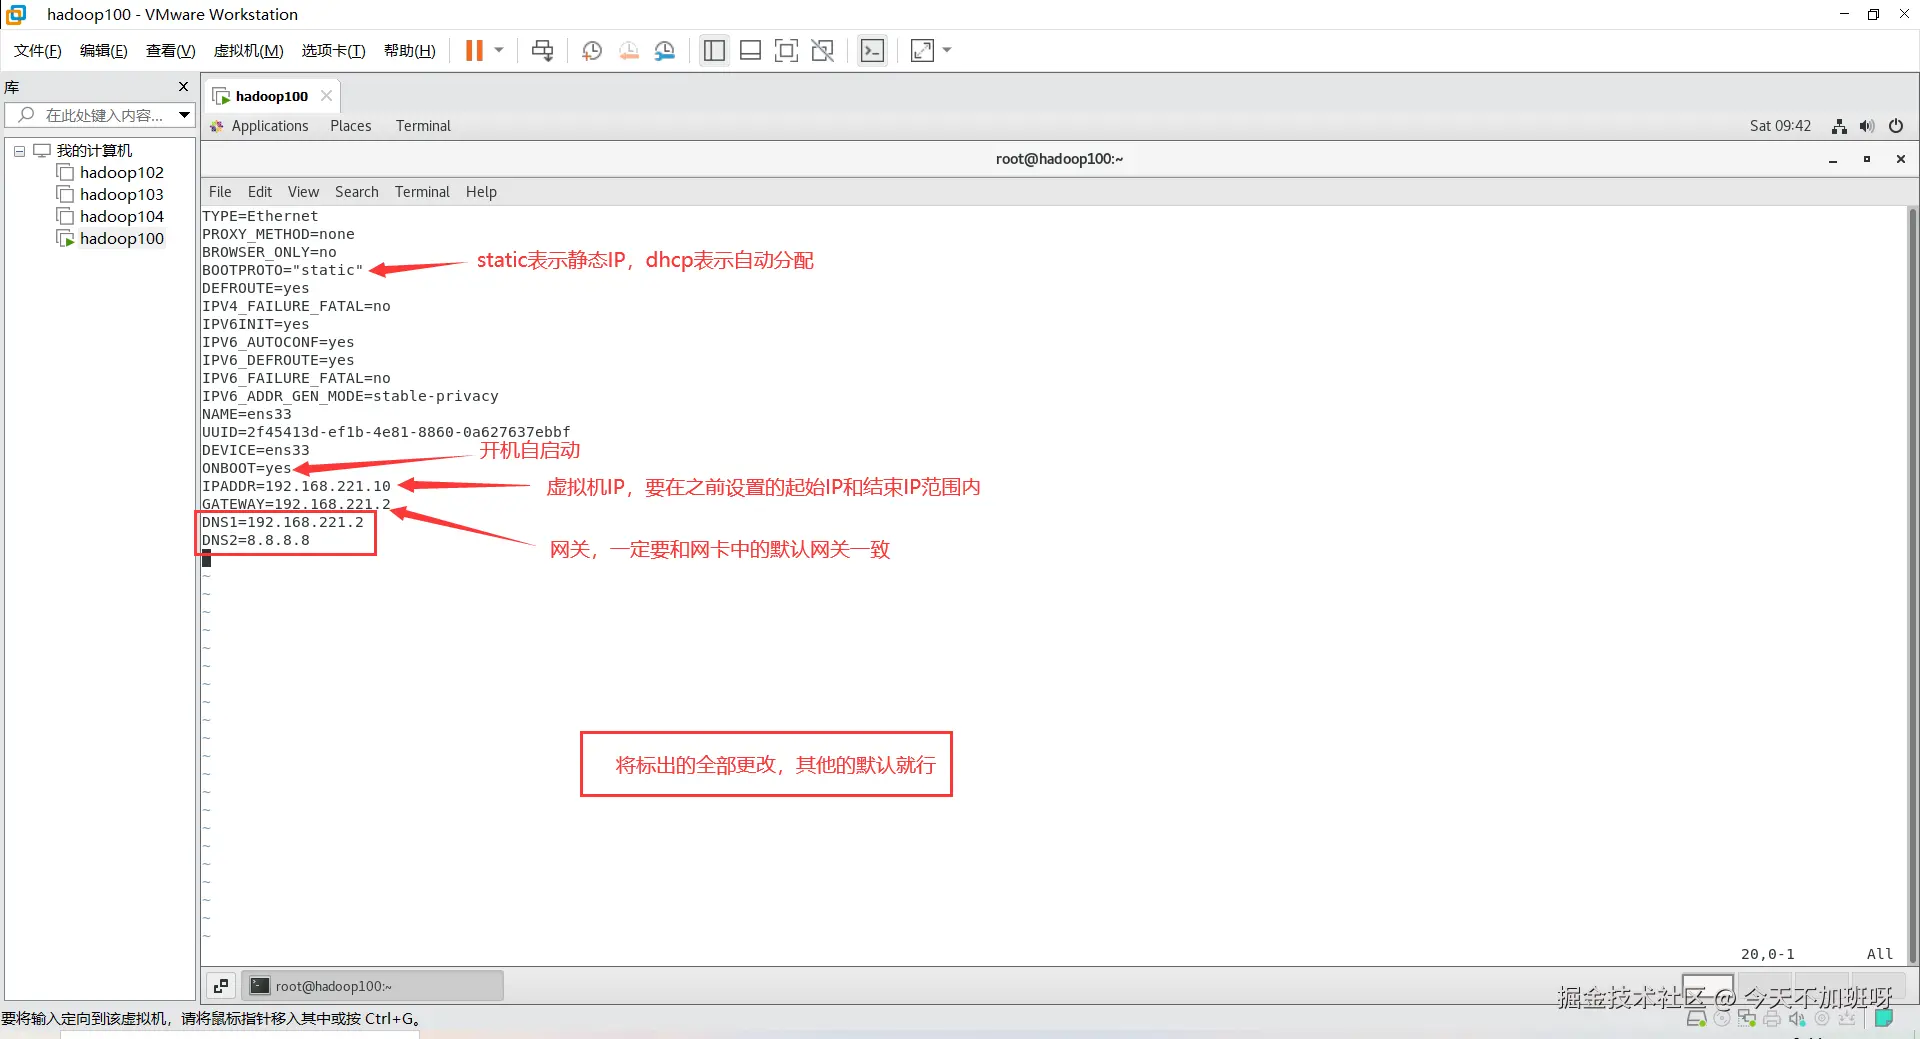This screenshot has height=1039, width=1920.
Task: Close the hadoop100 tab
Action: click(x=326, y=96)
